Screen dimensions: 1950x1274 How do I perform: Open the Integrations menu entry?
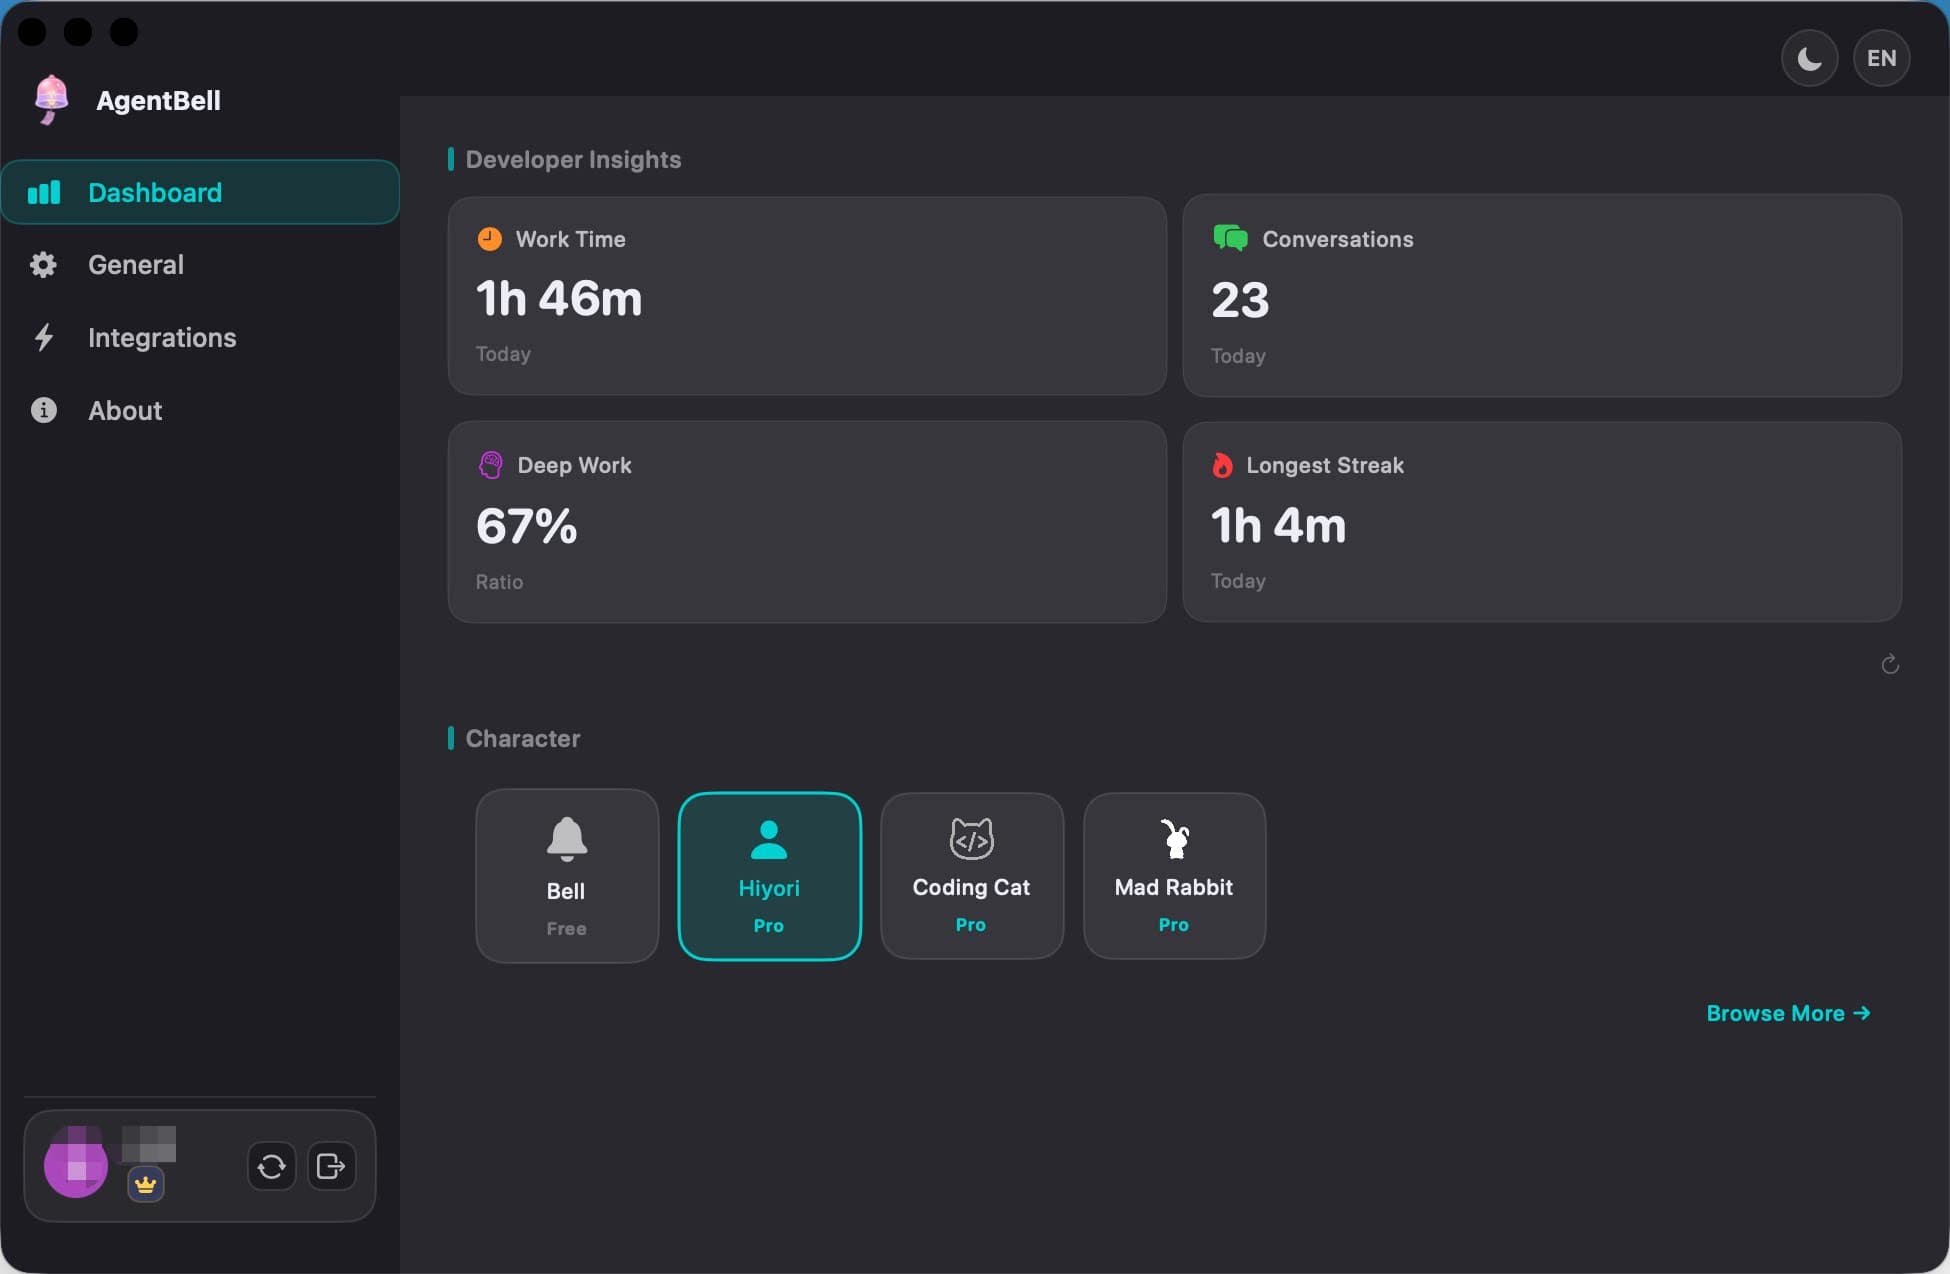162,338
